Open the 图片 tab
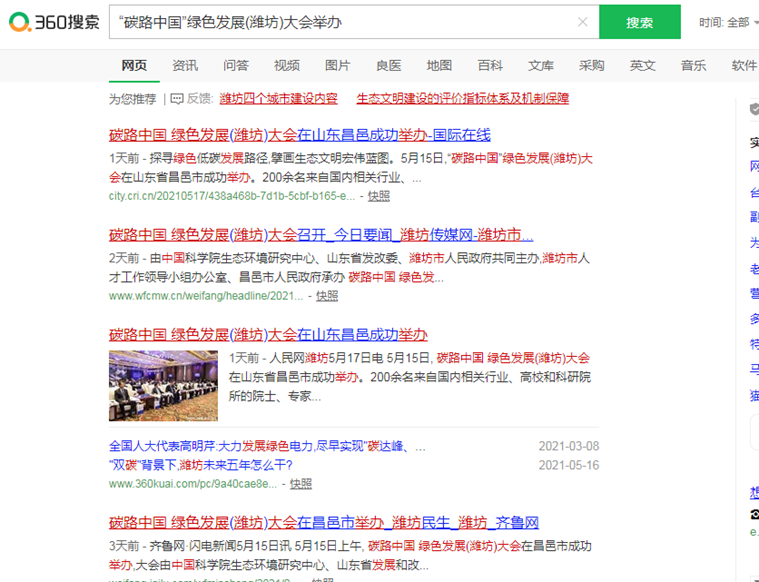Screen dimensions: 759x582 (337, 65)
